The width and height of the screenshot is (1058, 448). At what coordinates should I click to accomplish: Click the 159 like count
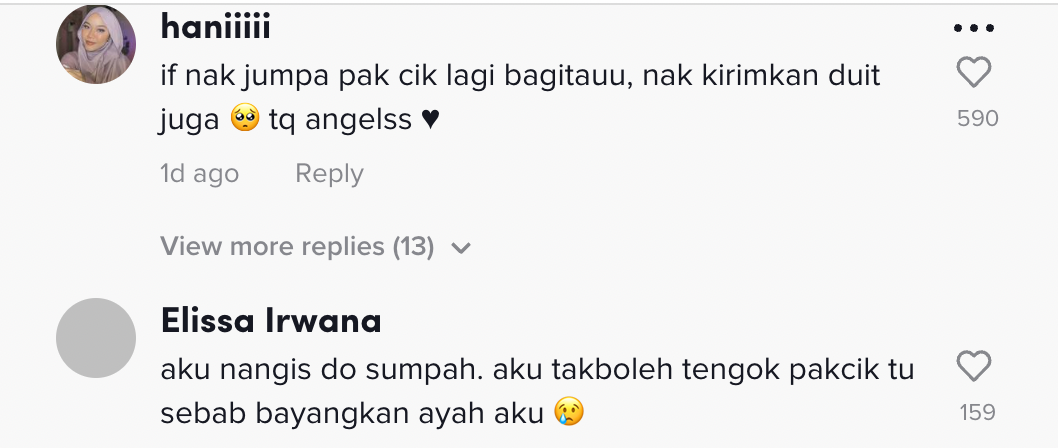[x=977, y=412]
